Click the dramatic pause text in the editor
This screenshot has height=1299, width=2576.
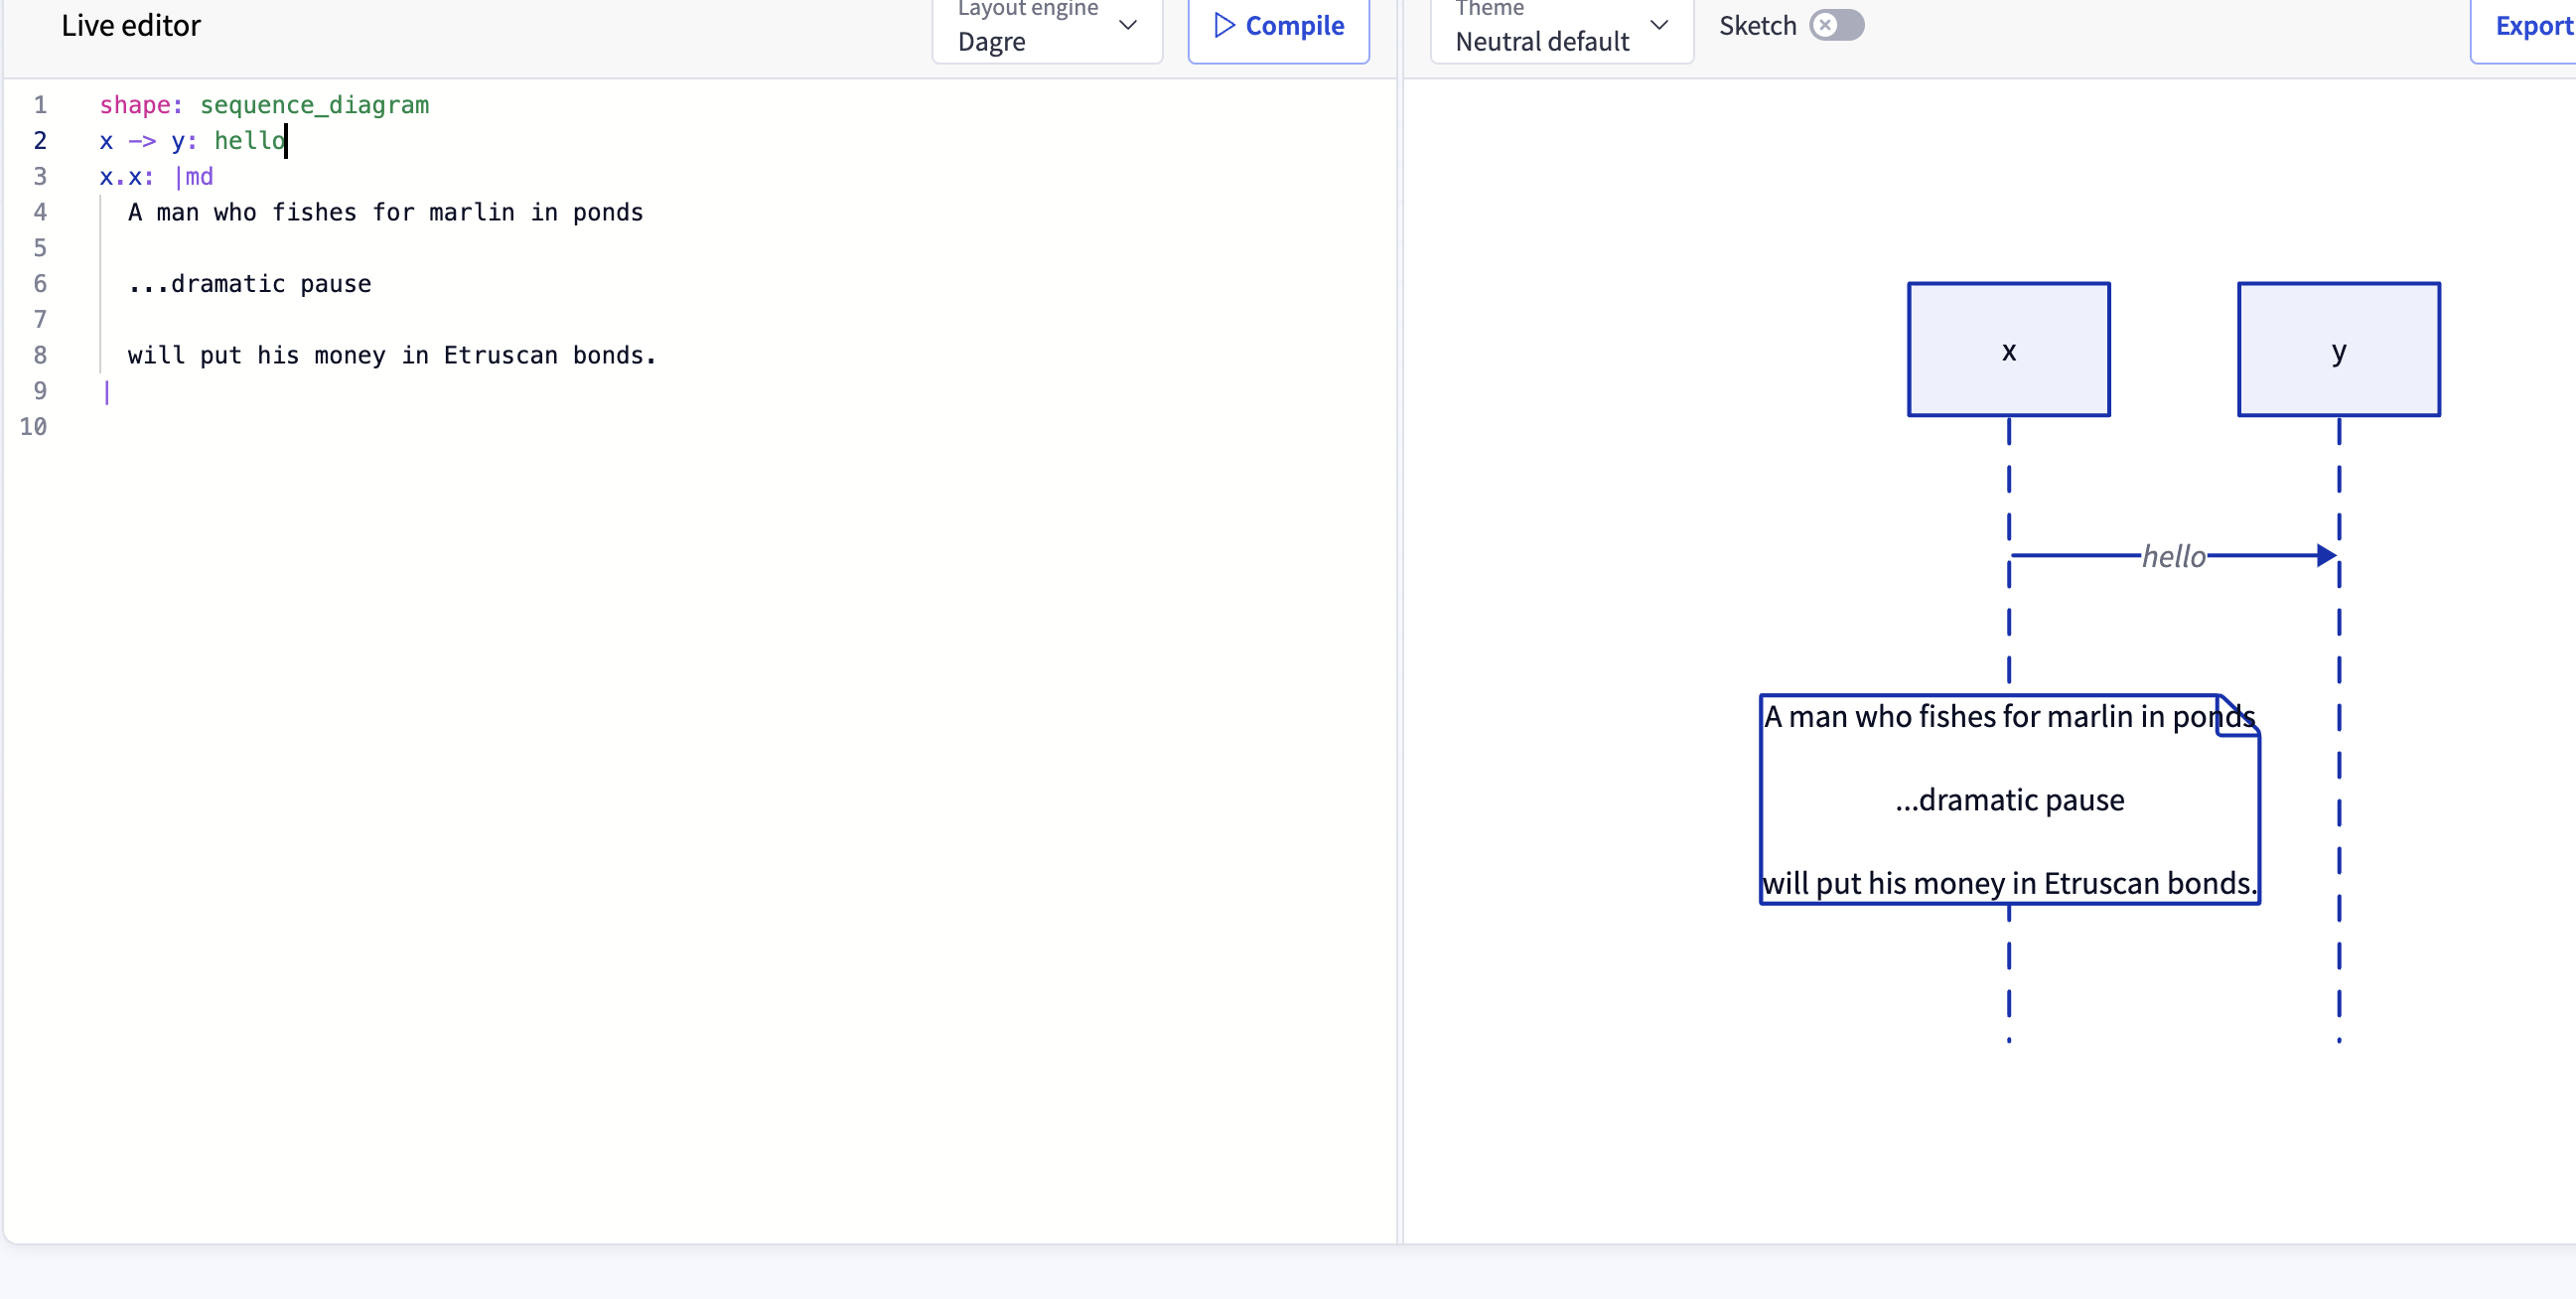point(249,283)
